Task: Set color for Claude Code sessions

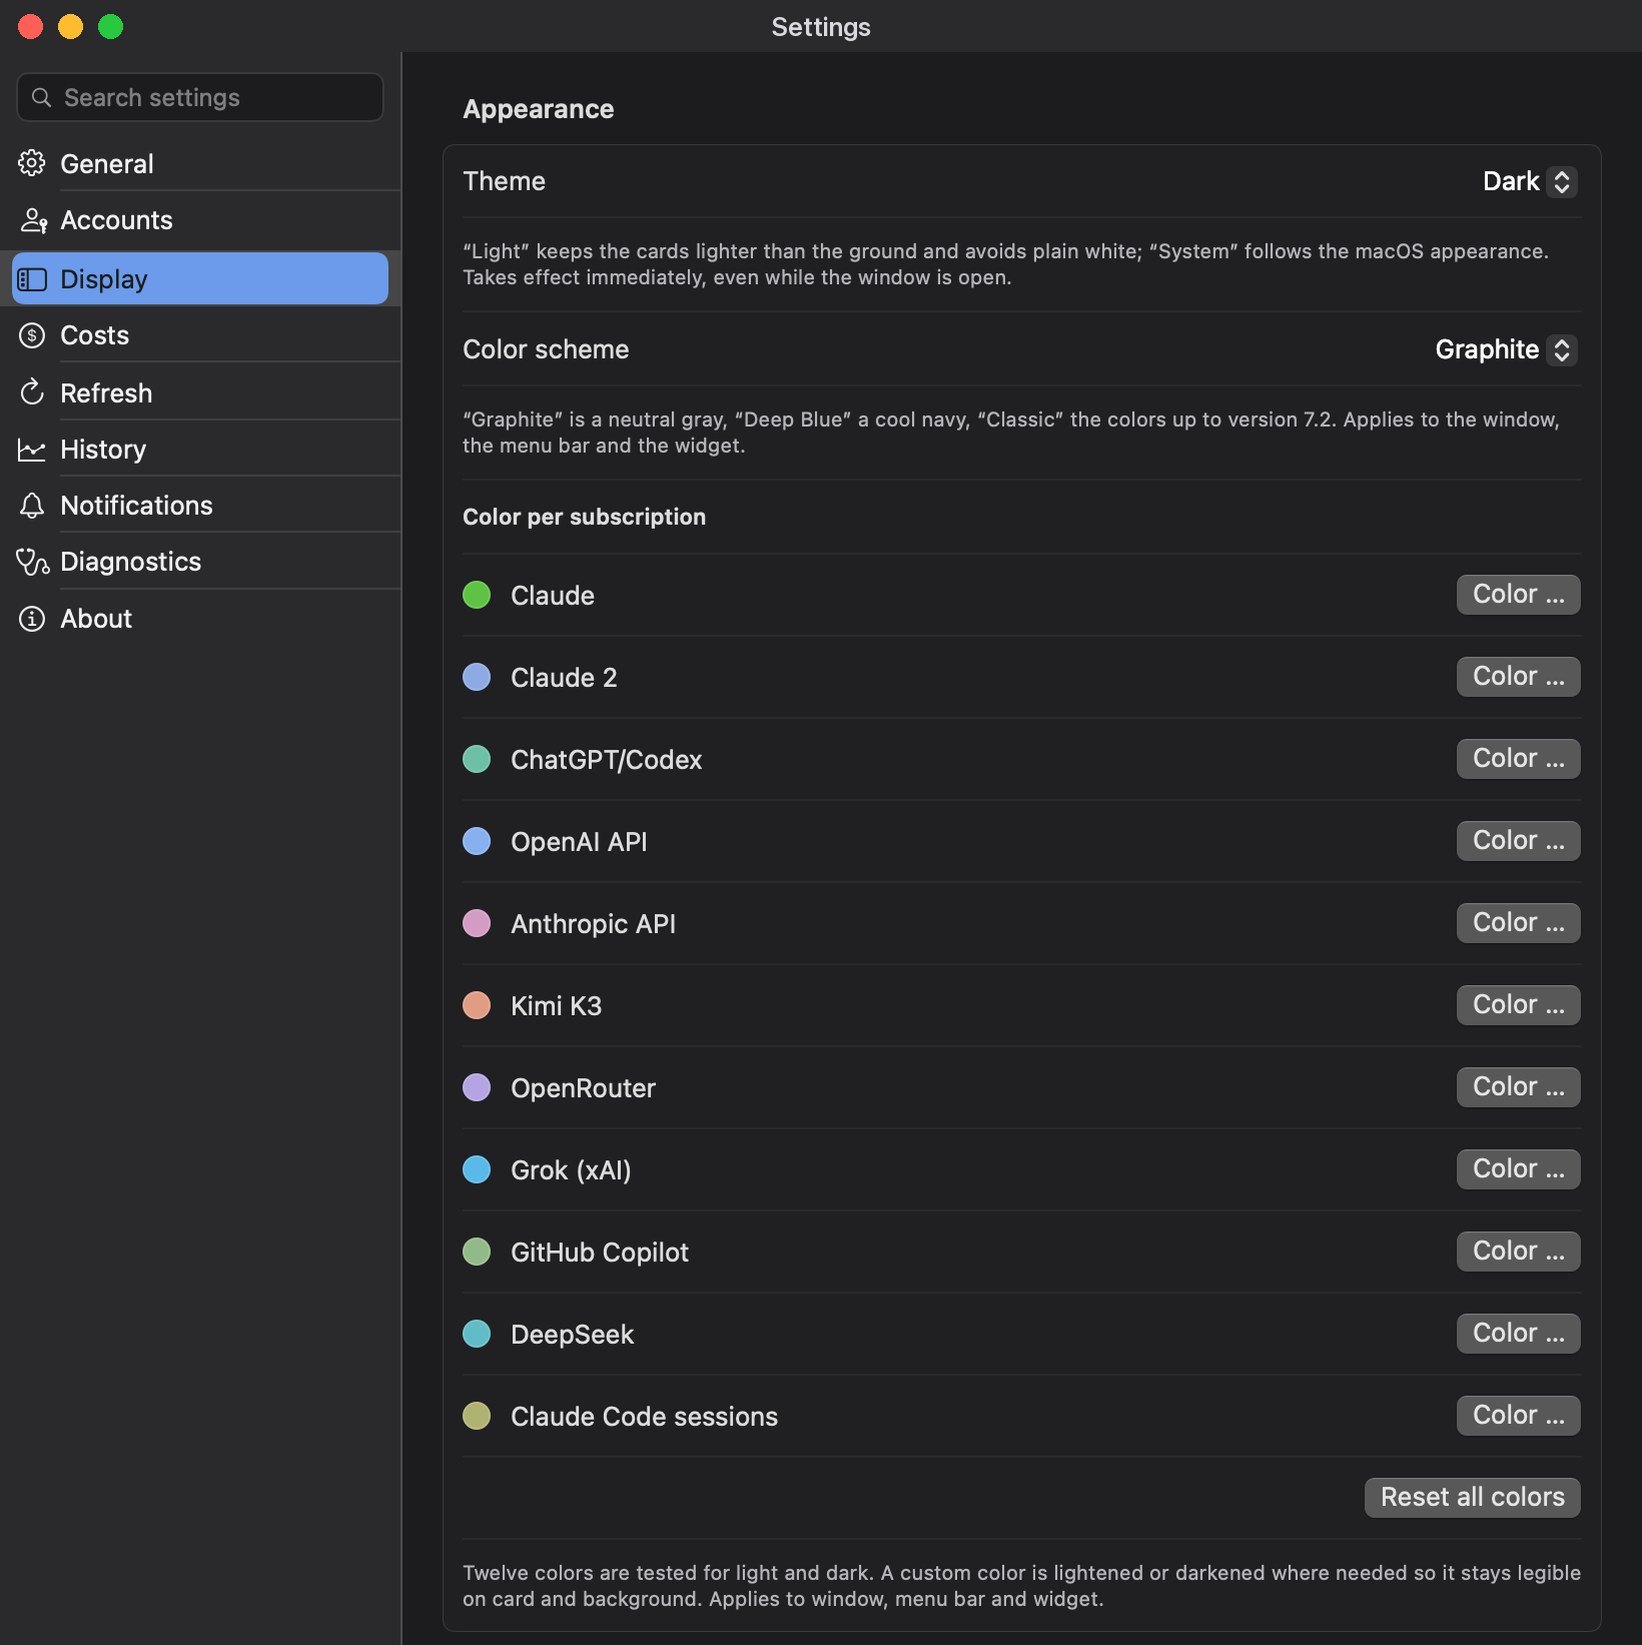Action: [x=1518, y=1414]
